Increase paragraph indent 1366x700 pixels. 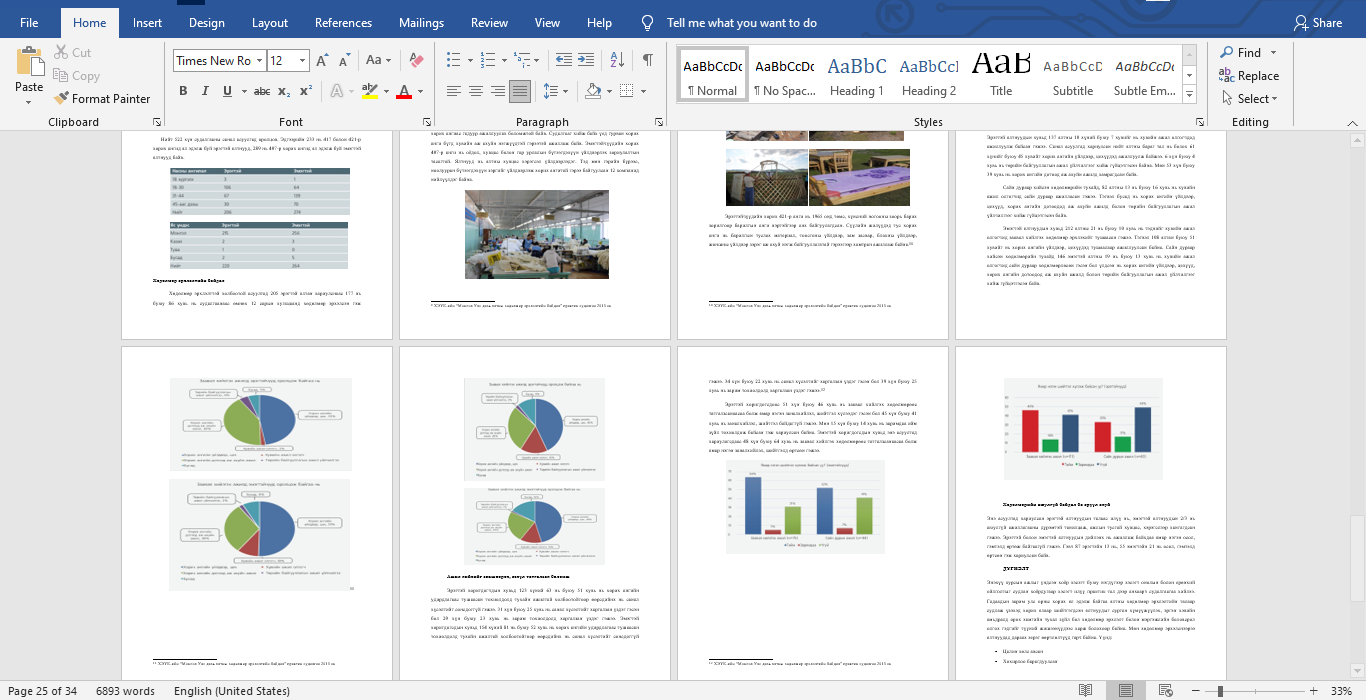point(588,60)
